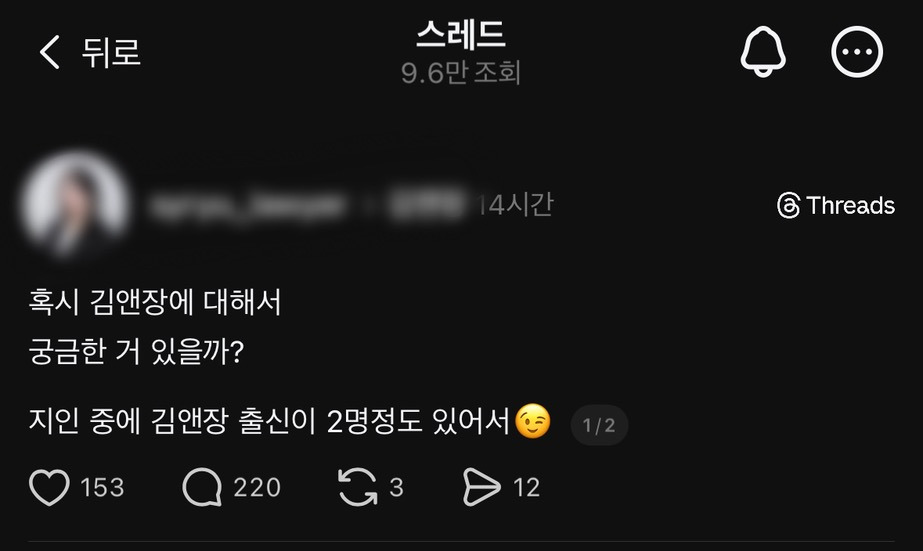This screenshot has width=923, height=551.
Task: Open the notification bell
Action: coord(763,52)
